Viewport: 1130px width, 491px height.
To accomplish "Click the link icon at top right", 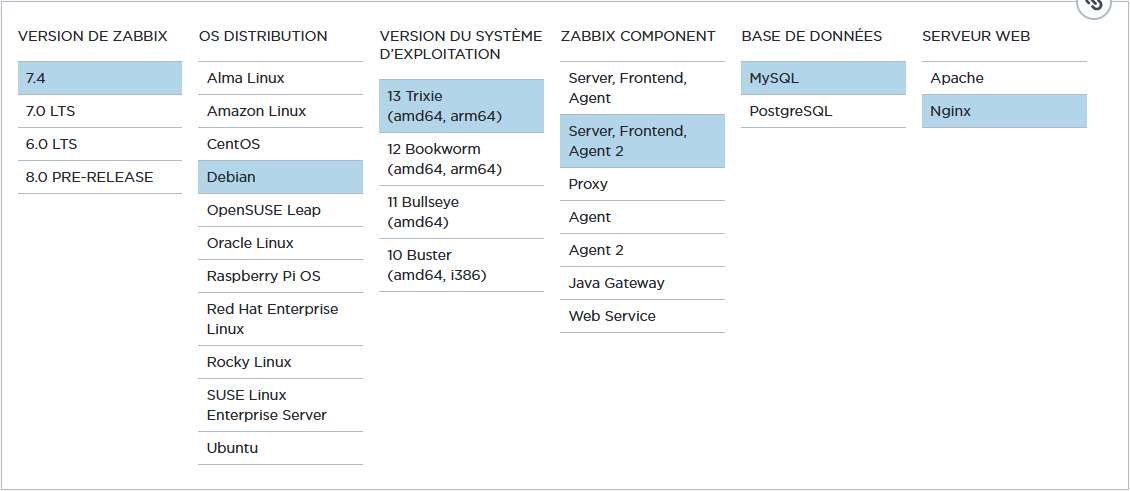I will [x=1095, y=5].
